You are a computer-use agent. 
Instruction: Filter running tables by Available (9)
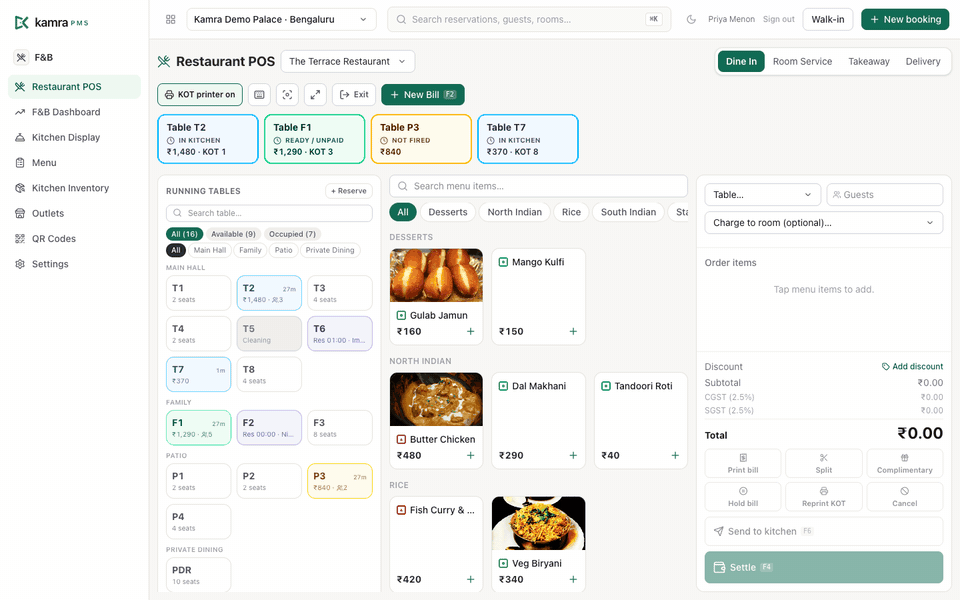click(x=233, y=234)
